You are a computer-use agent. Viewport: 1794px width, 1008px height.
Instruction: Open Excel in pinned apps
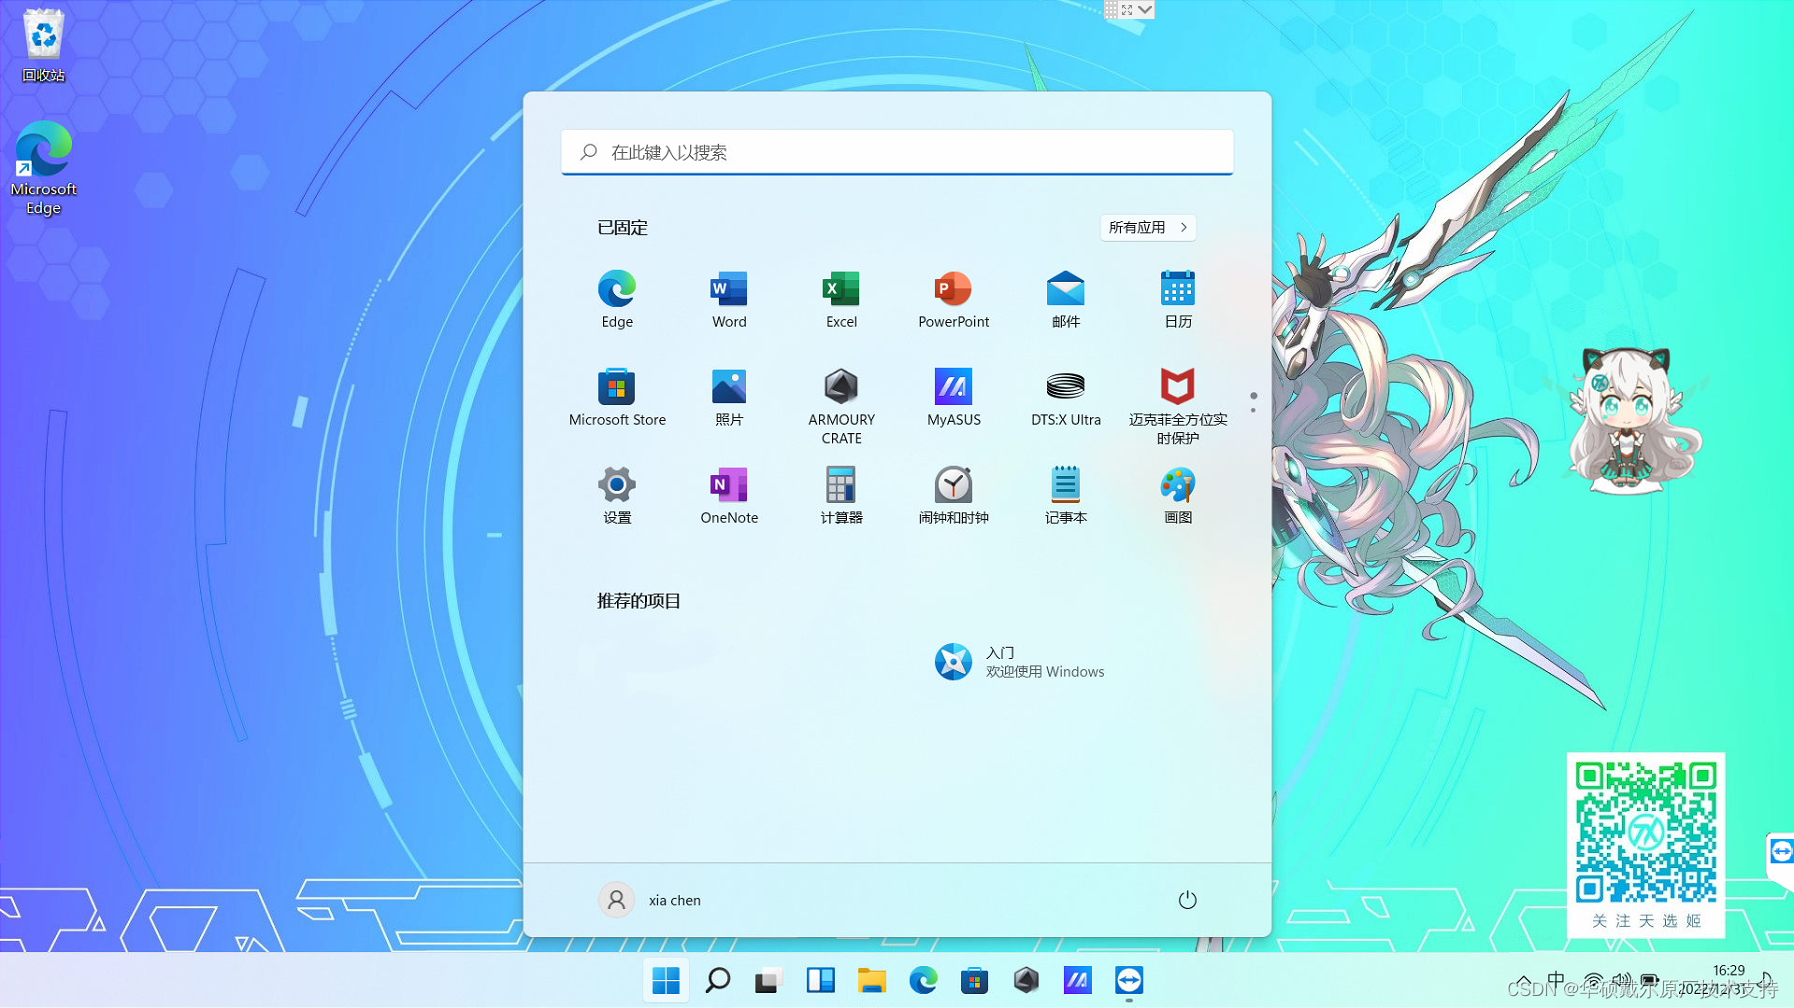click(841, 299)
